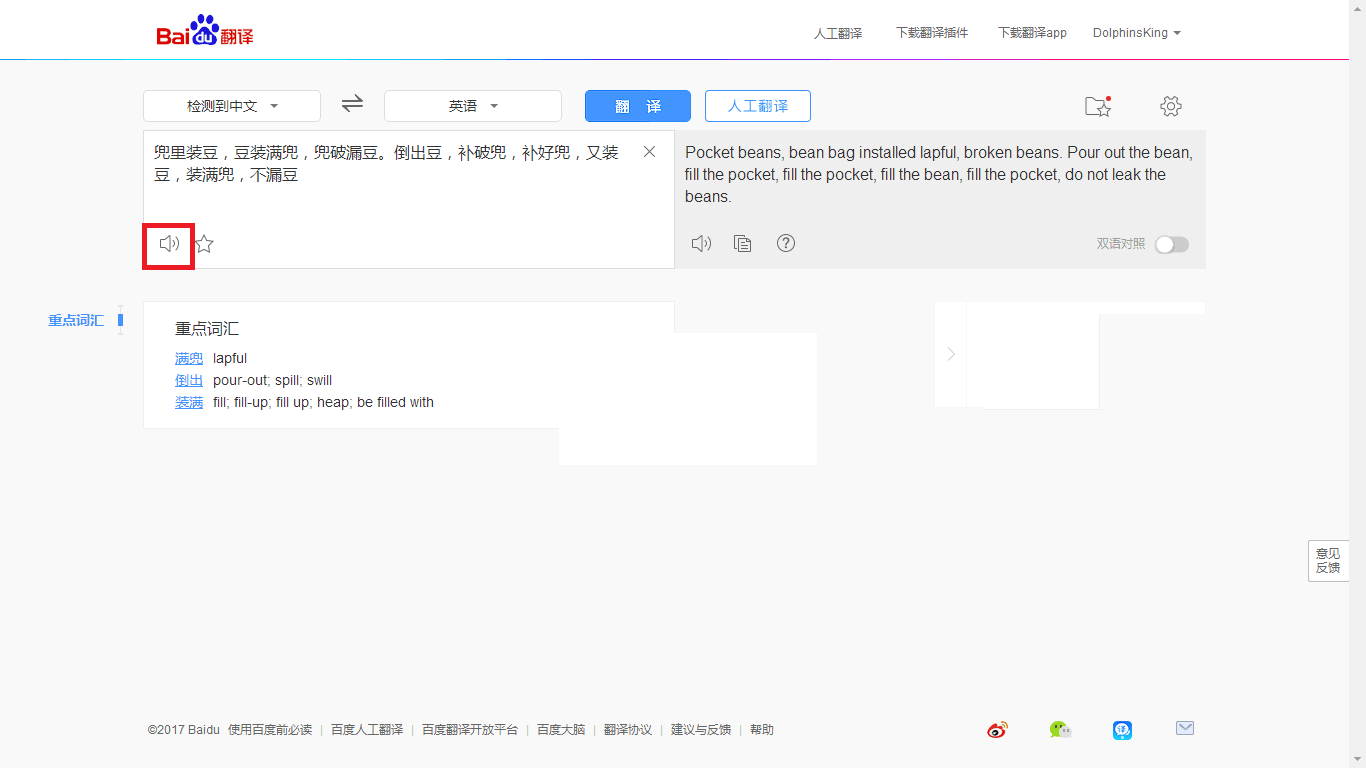This screenshot has width=1366, height=768.
Task: Select 重点词汇 side tab
Action: coord(76,320)
